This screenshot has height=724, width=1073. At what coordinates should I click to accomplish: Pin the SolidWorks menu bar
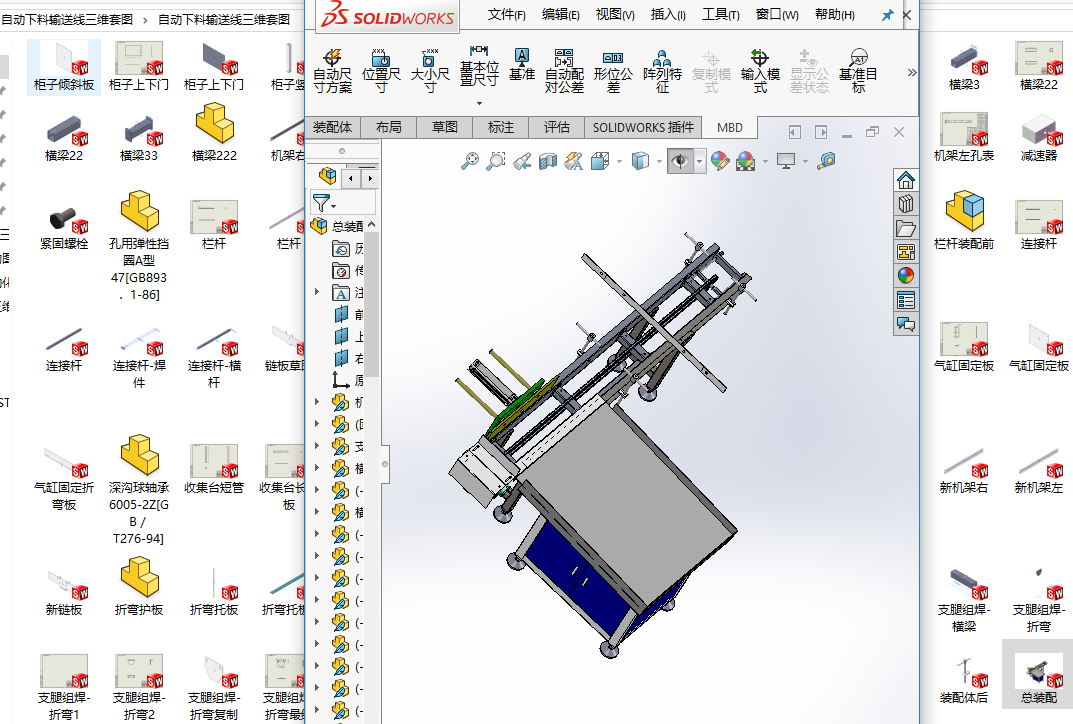(887, 15)
